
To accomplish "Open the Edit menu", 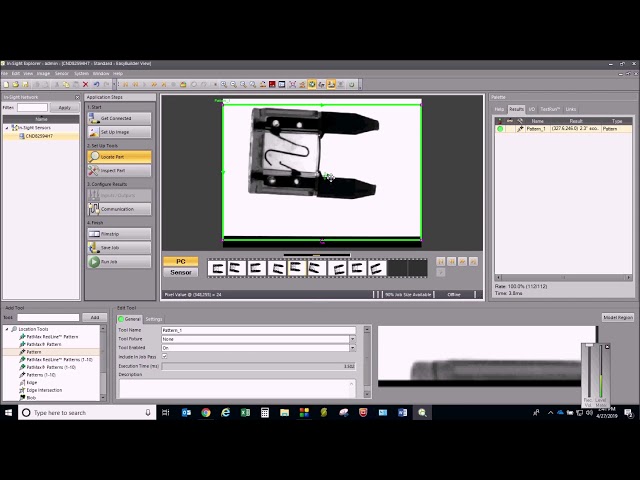I will [x=16, y=73].
